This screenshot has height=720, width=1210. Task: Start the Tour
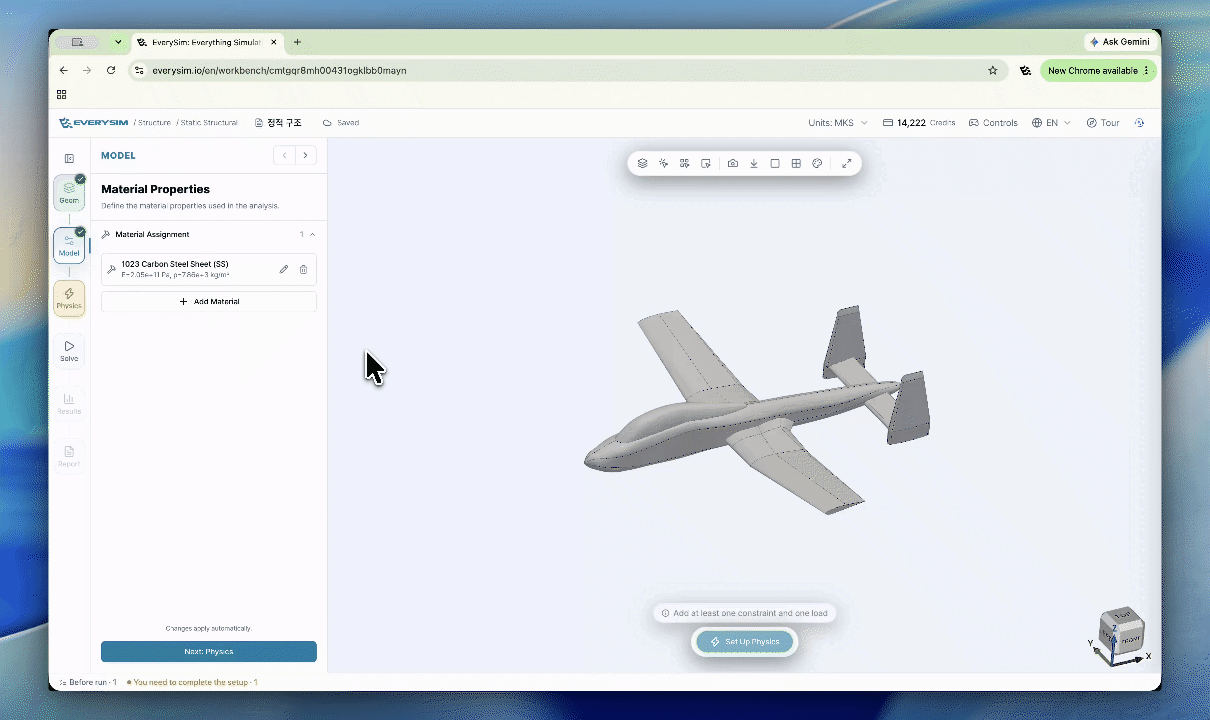(1103, 123)
